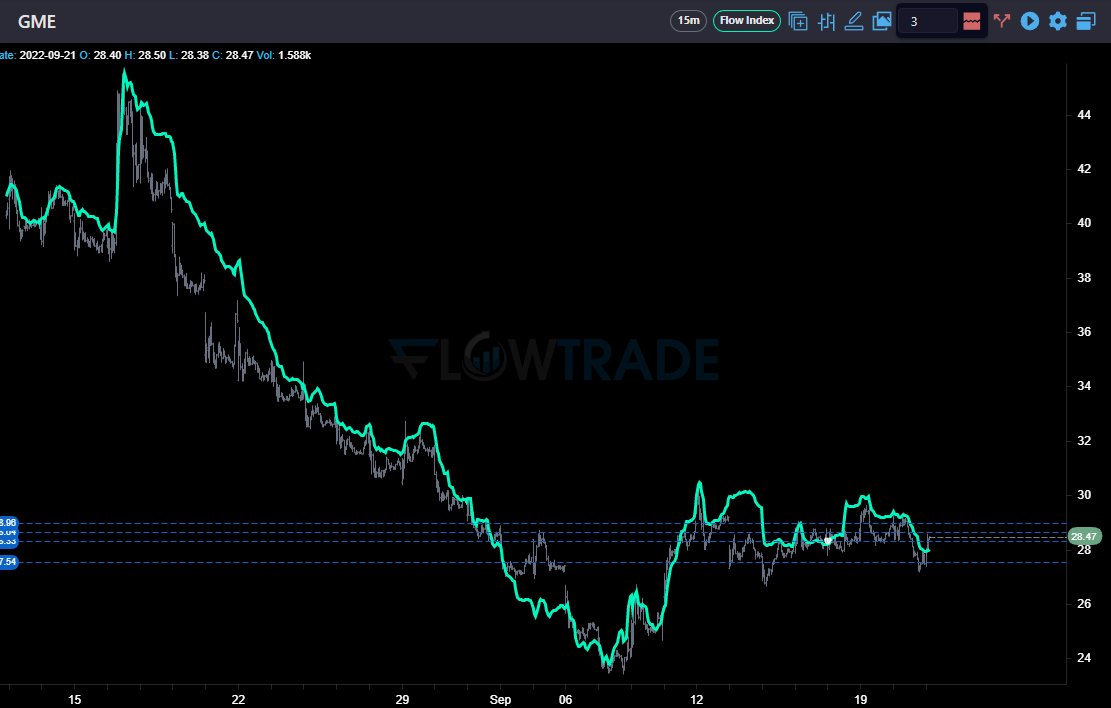Image resolution: width=1111 pixels, height=708 pixels.
Task: Open the 15m timeframe selector
Action: [x=688, y=21]
